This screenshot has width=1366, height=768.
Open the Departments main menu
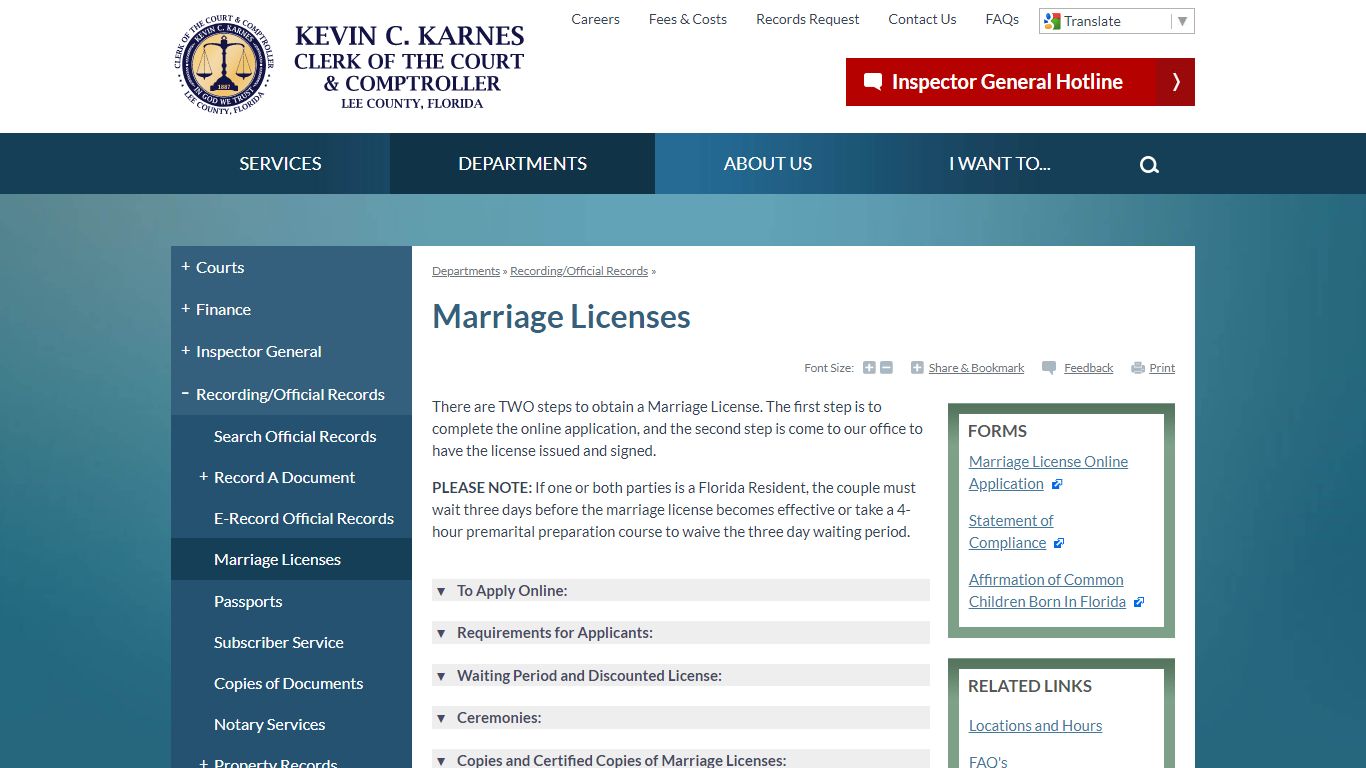522,164
